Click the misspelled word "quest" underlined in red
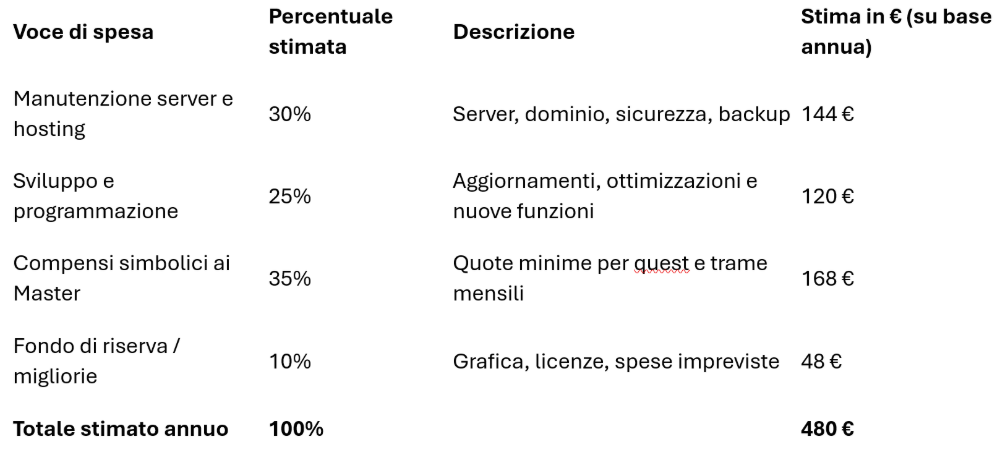This screenshot has height=468, width=1000. coord(661,263)
